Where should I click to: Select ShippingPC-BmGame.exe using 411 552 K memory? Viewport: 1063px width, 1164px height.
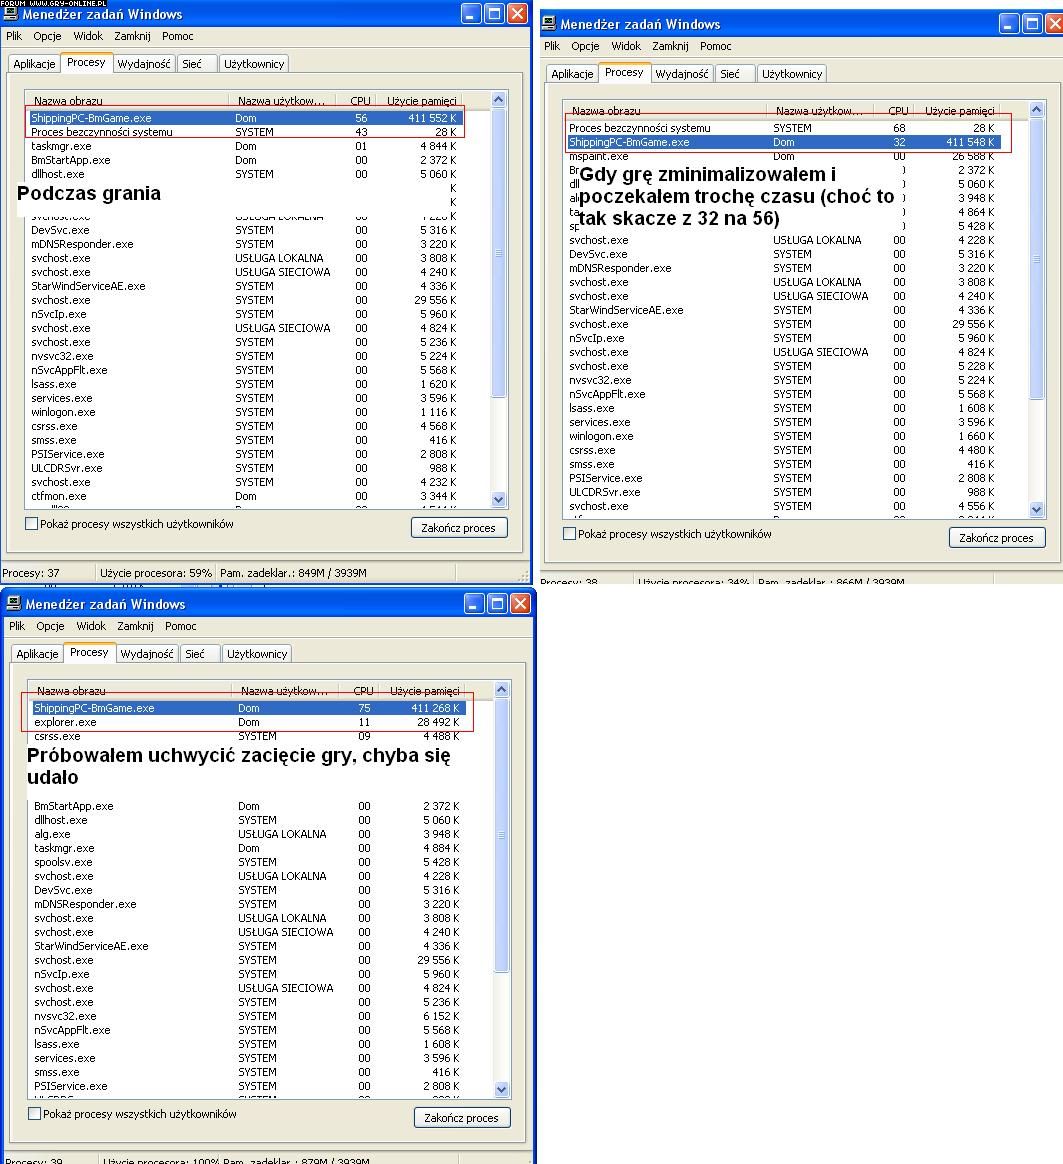click(245, 118)
